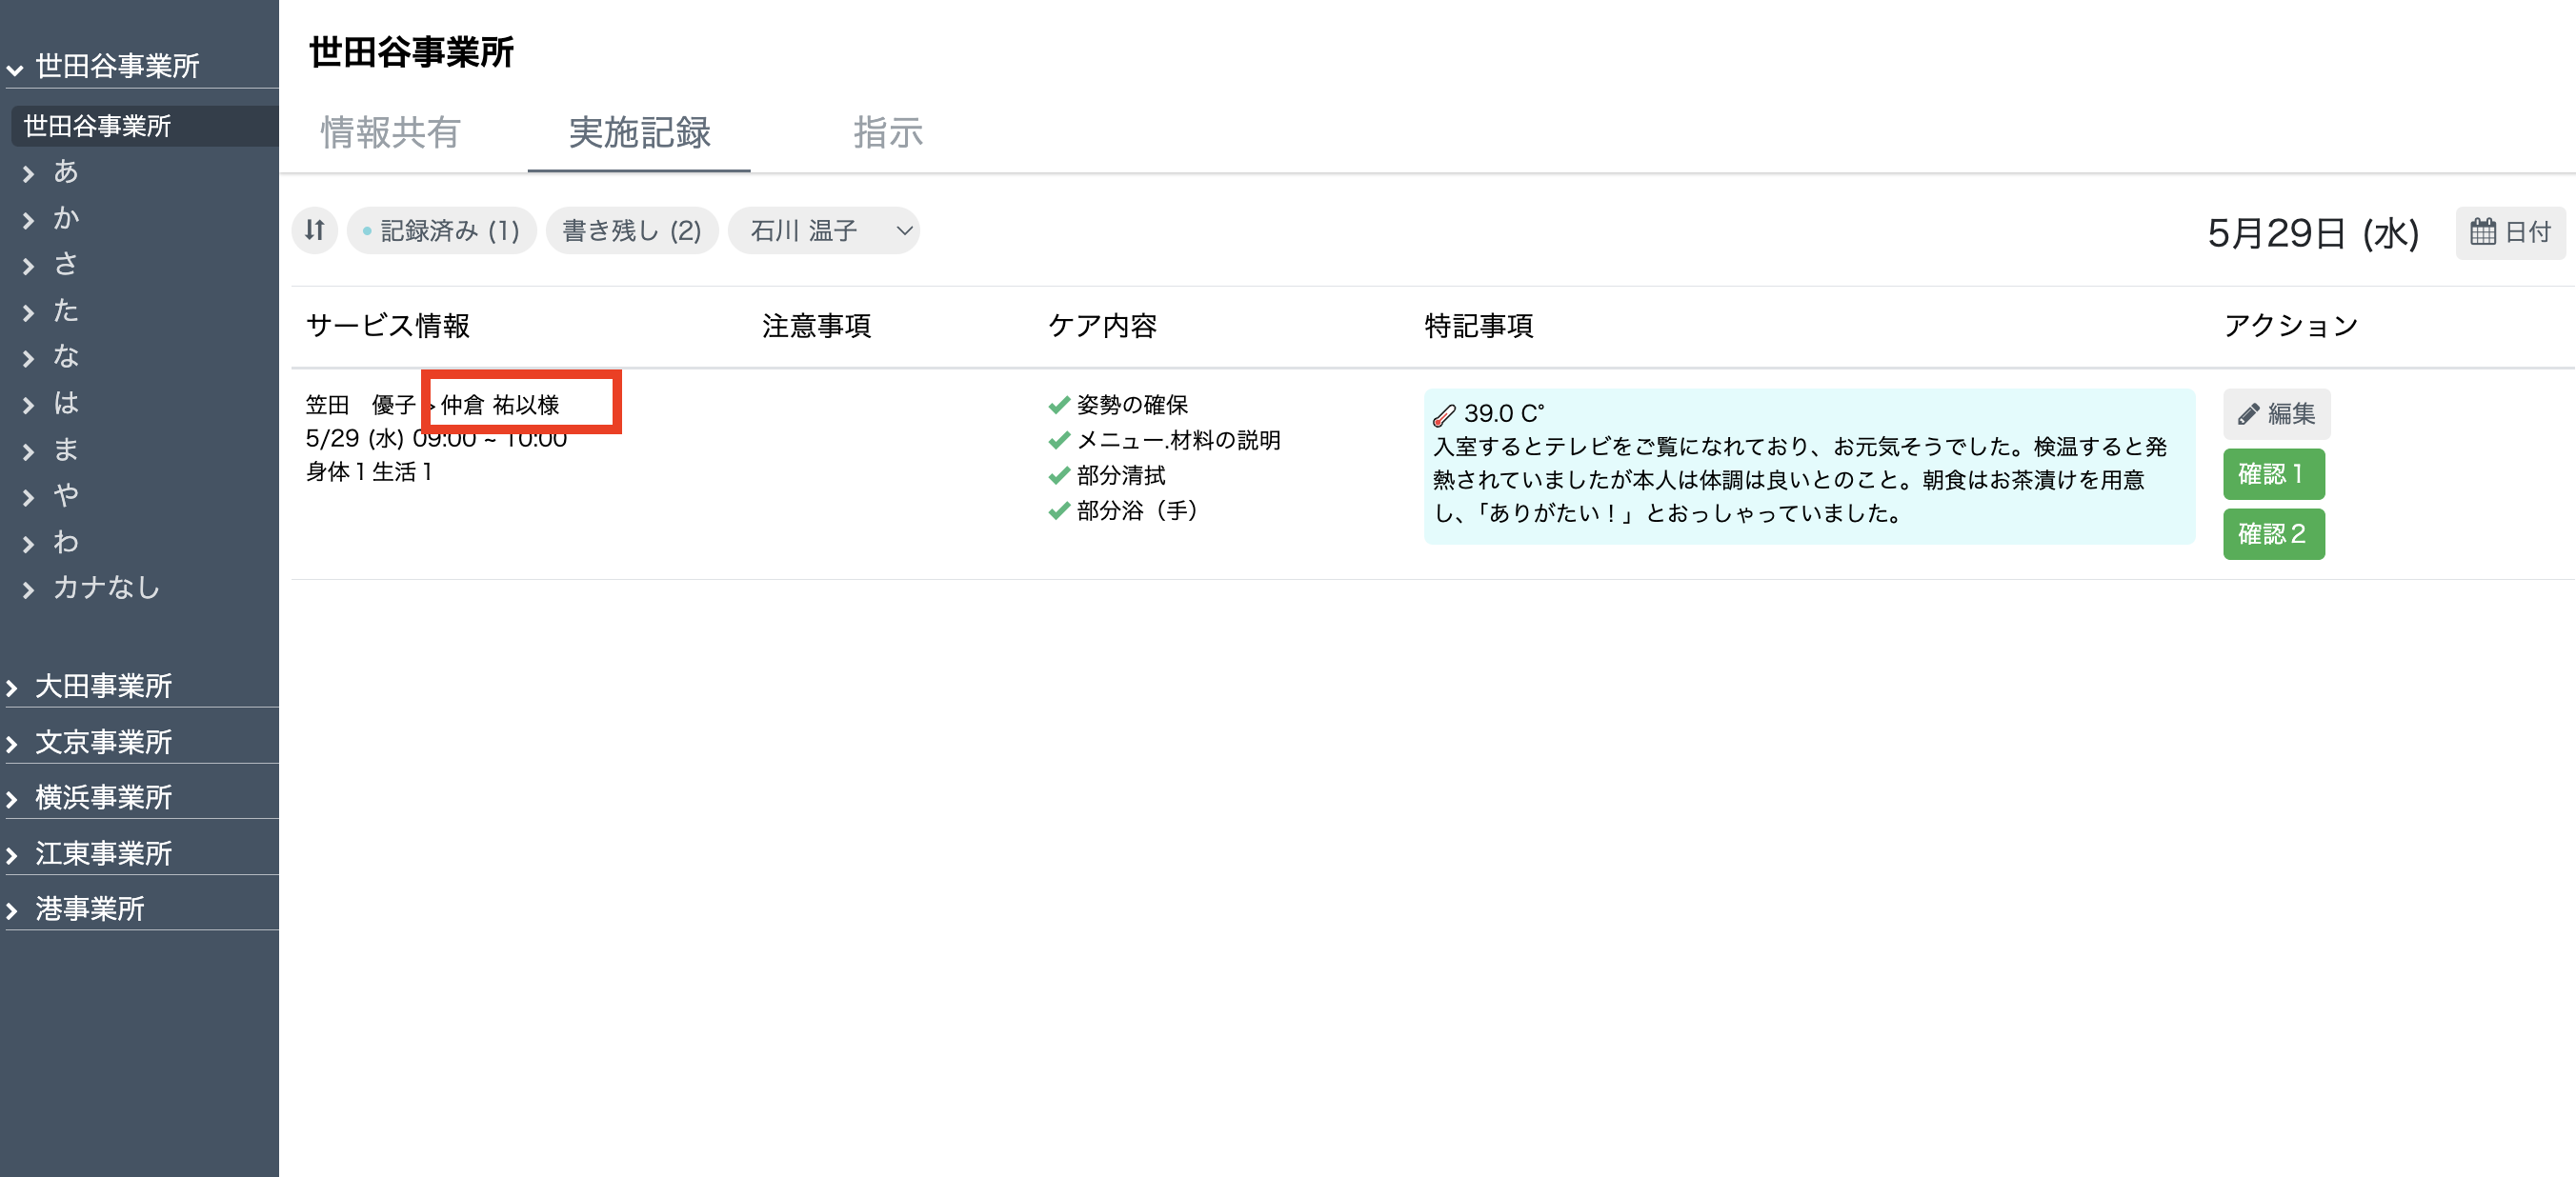Select 横浜事業所 in the sidebar
The image size is (2576, 1177).
point(103,797)
